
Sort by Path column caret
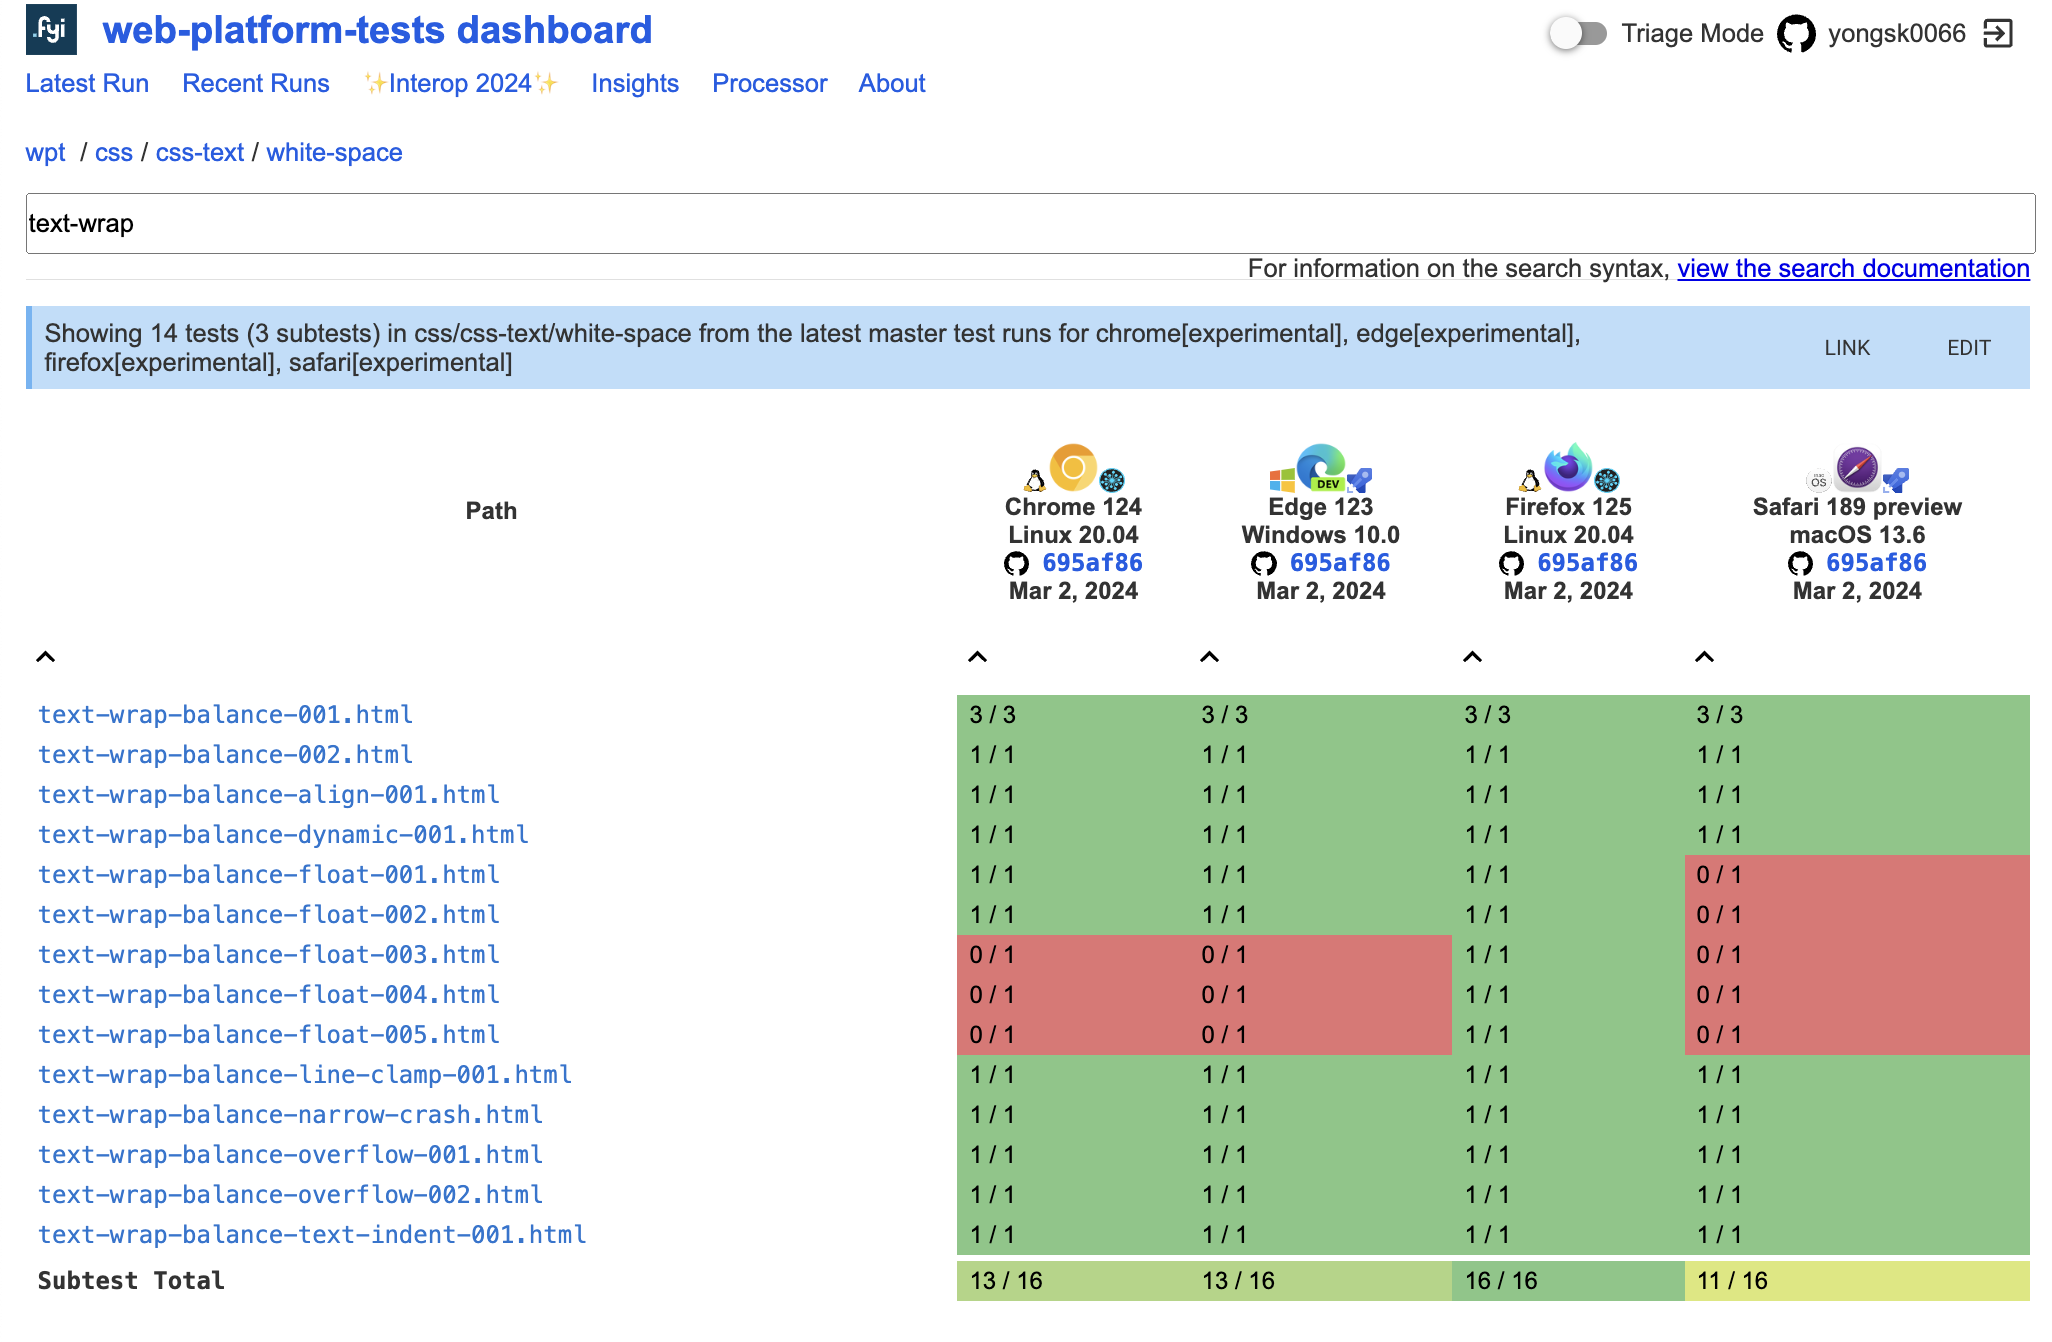pyautogui.click(x=45, y=657)
